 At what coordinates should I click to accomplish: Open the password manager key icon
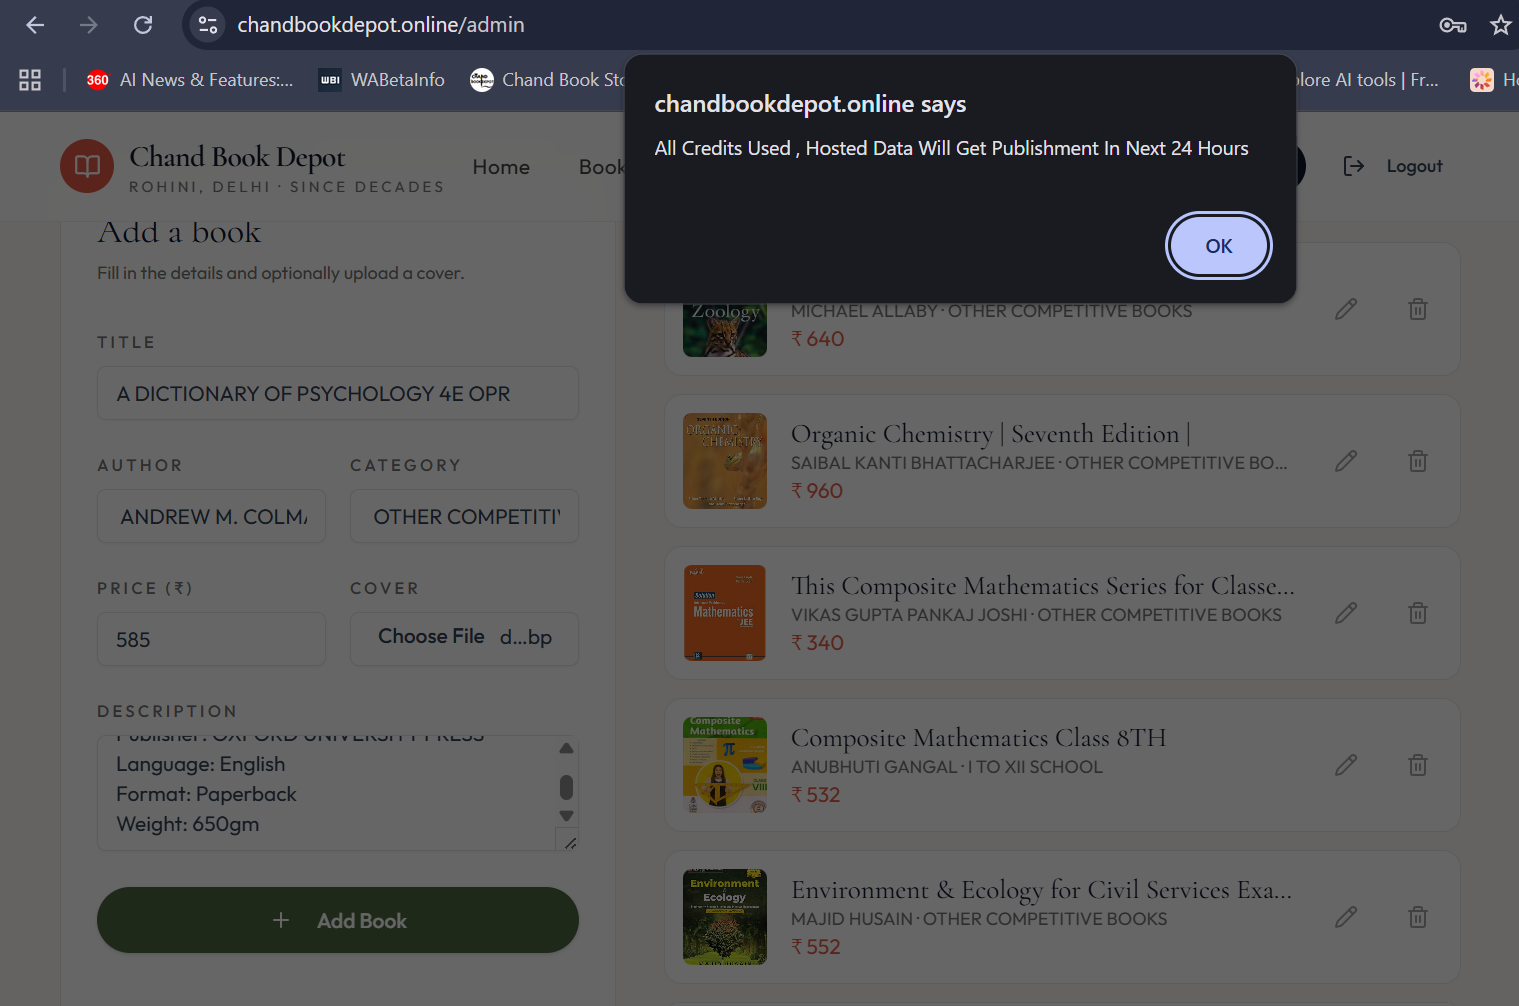[1452, 25]
